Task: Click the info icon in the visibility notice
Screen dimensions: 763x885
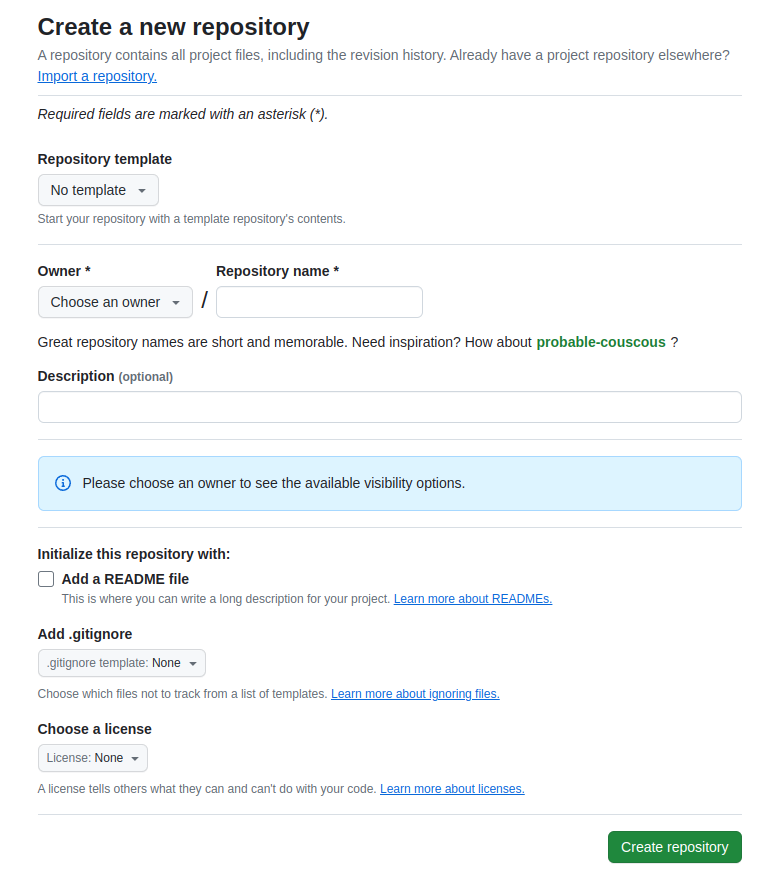Action: (63, 483)
